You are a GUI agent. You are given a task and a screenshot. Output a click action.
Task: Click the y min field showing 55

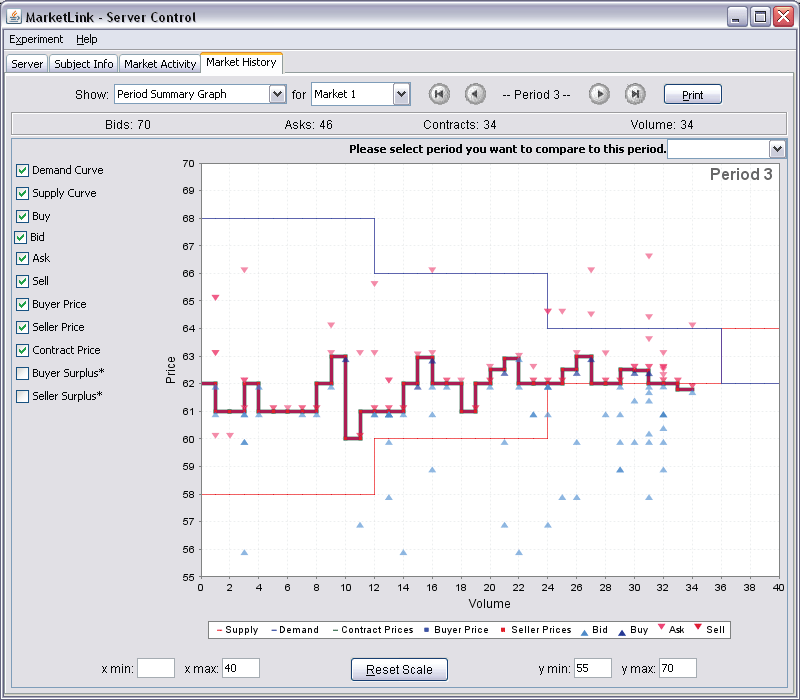click(x=593, y=668)
